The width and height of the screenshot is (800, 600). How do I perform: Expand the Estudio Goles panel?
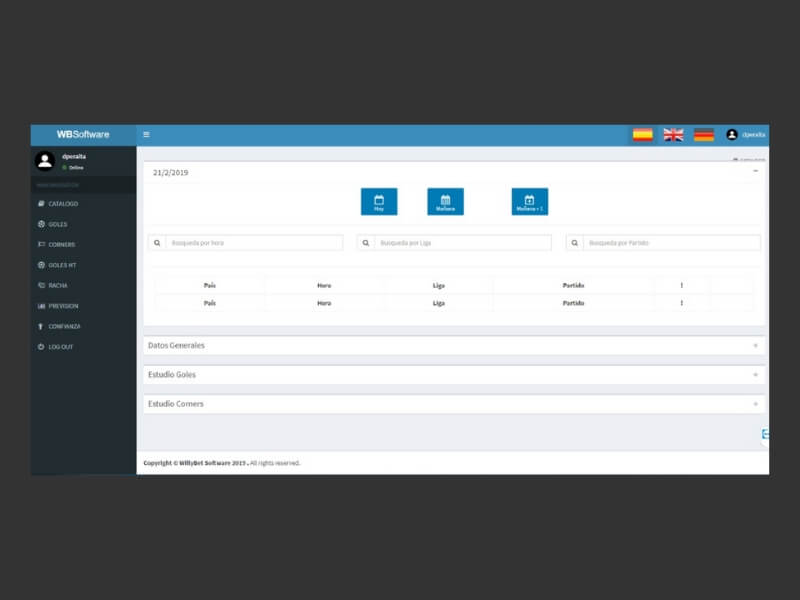(x=755, y=375)
